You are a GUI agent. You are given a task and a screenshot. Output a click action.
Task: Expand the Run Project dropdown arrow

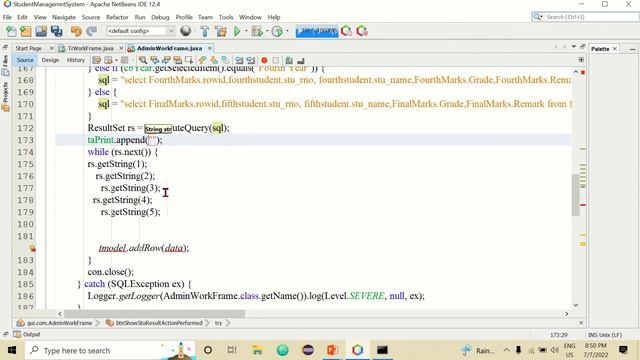246,31
